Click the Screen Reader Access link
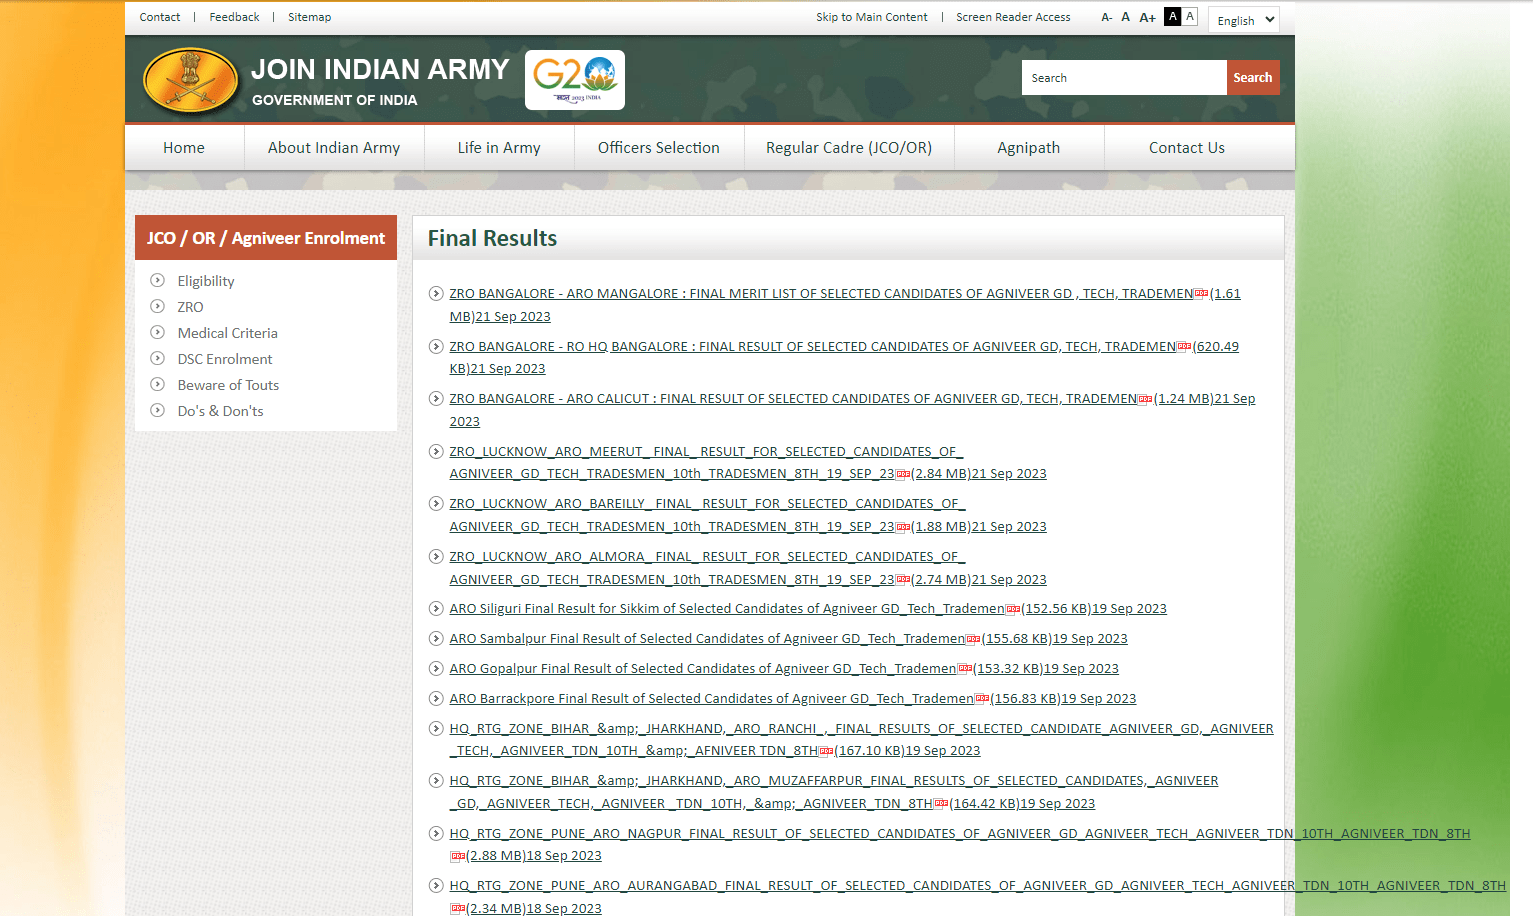 coord(1012,17)
